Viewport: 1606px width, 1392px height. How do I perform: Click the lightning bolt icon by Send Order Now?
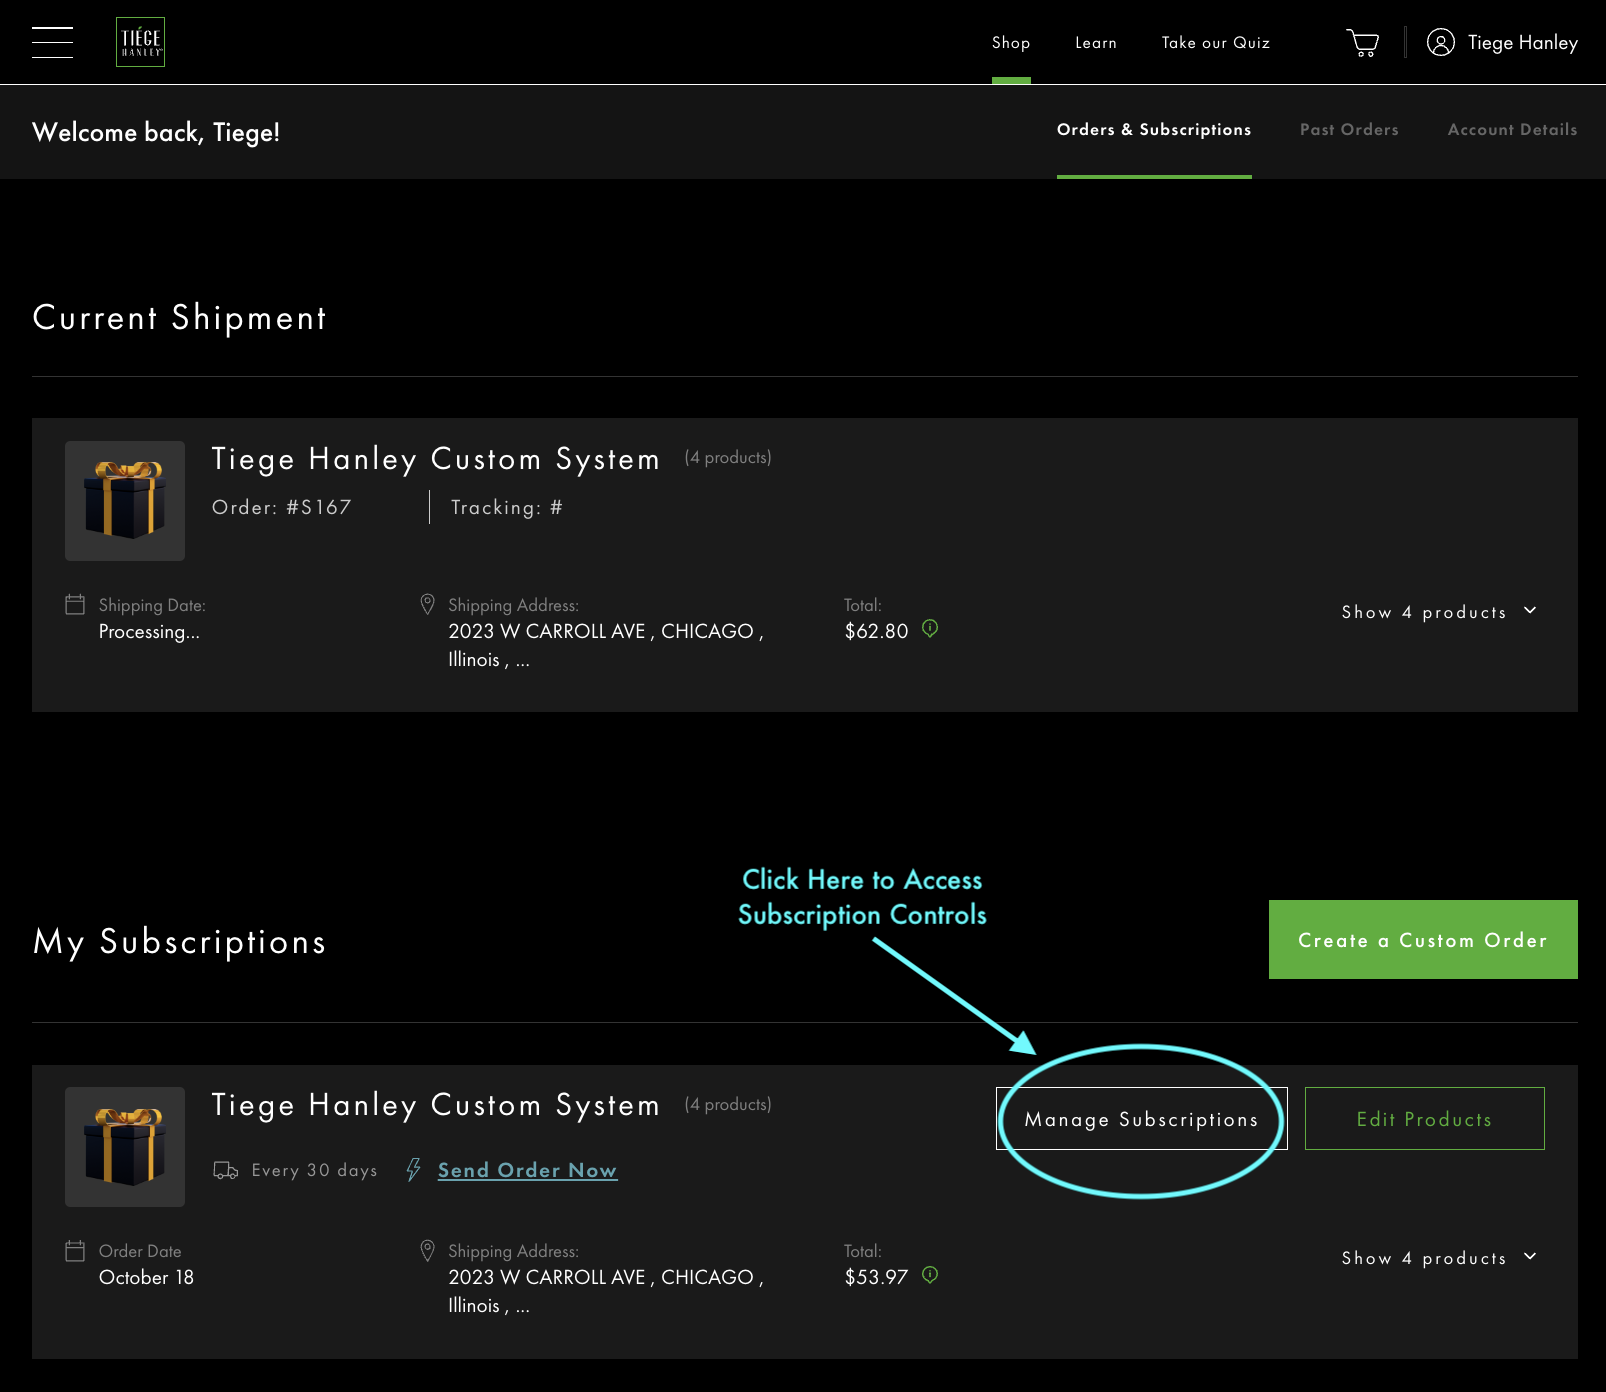[413, 1169]
